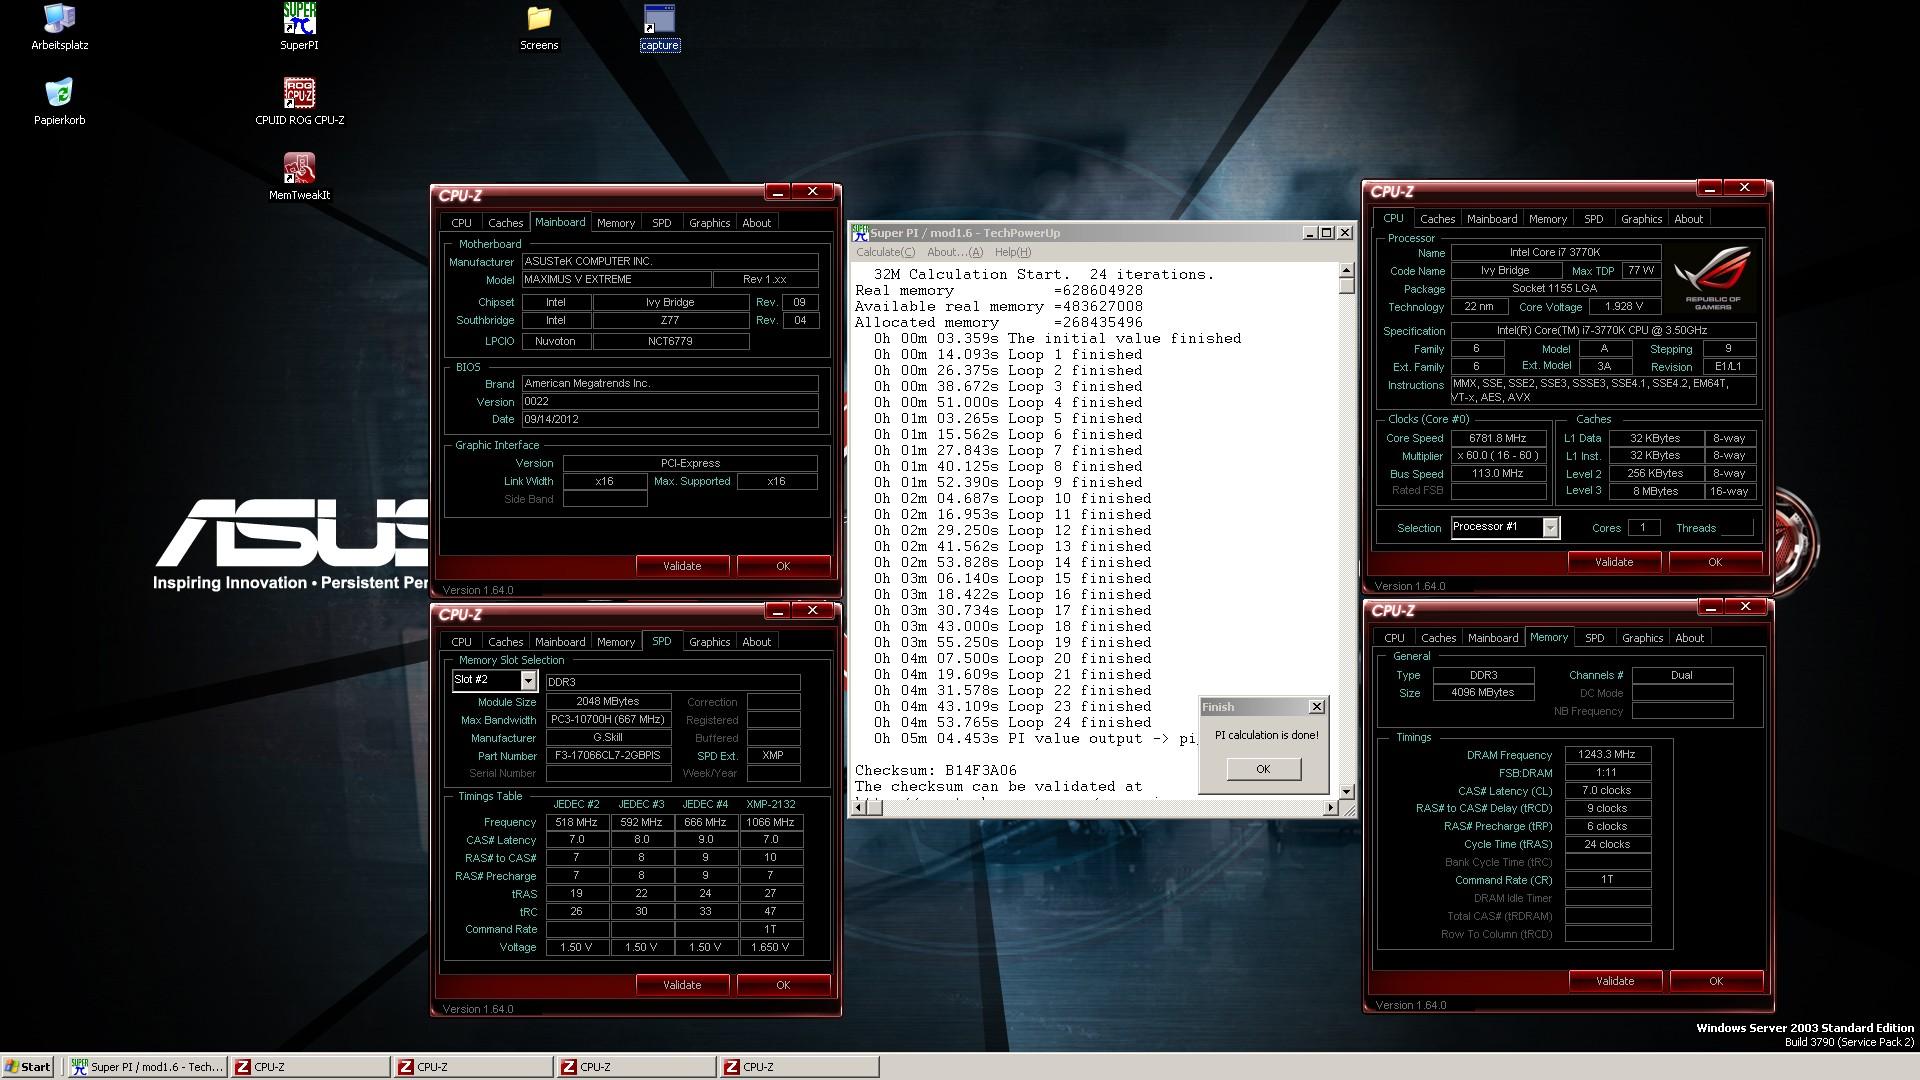Open the Arbeitsplatz desktop icon
This screenshot has height=1080, width=1920.
point(59,27)
